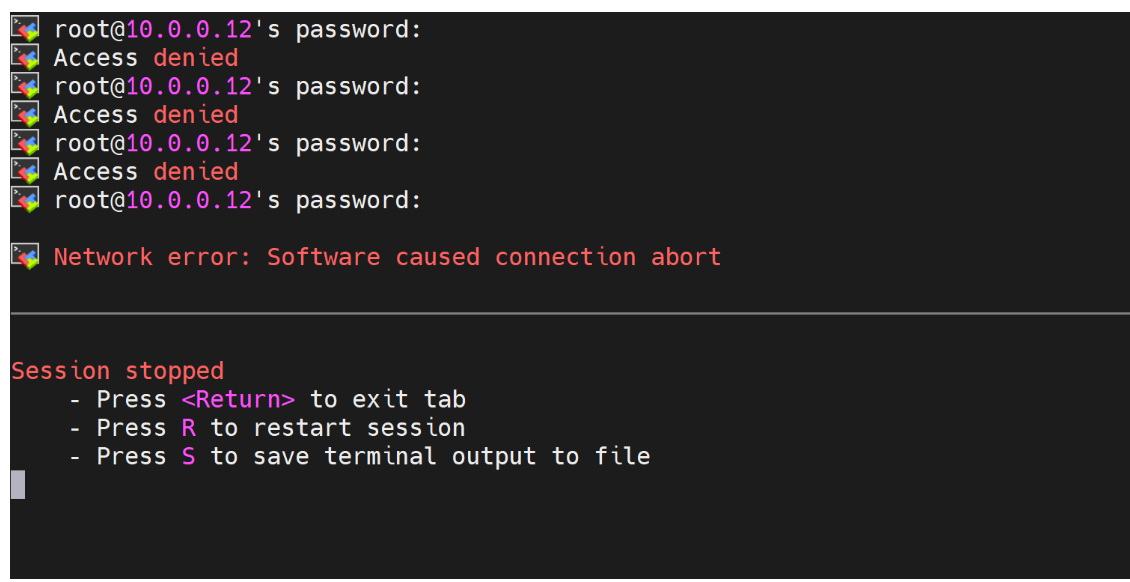The image size is (1130, 582).
Task: Click icon beside second Access denied line
Action: (x=26, y=115)
